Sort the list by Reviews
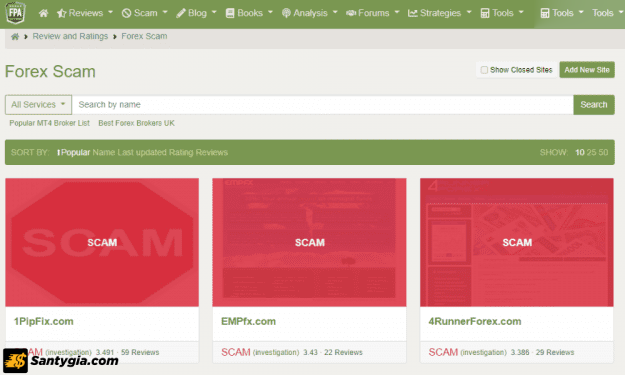 [211, 152]
